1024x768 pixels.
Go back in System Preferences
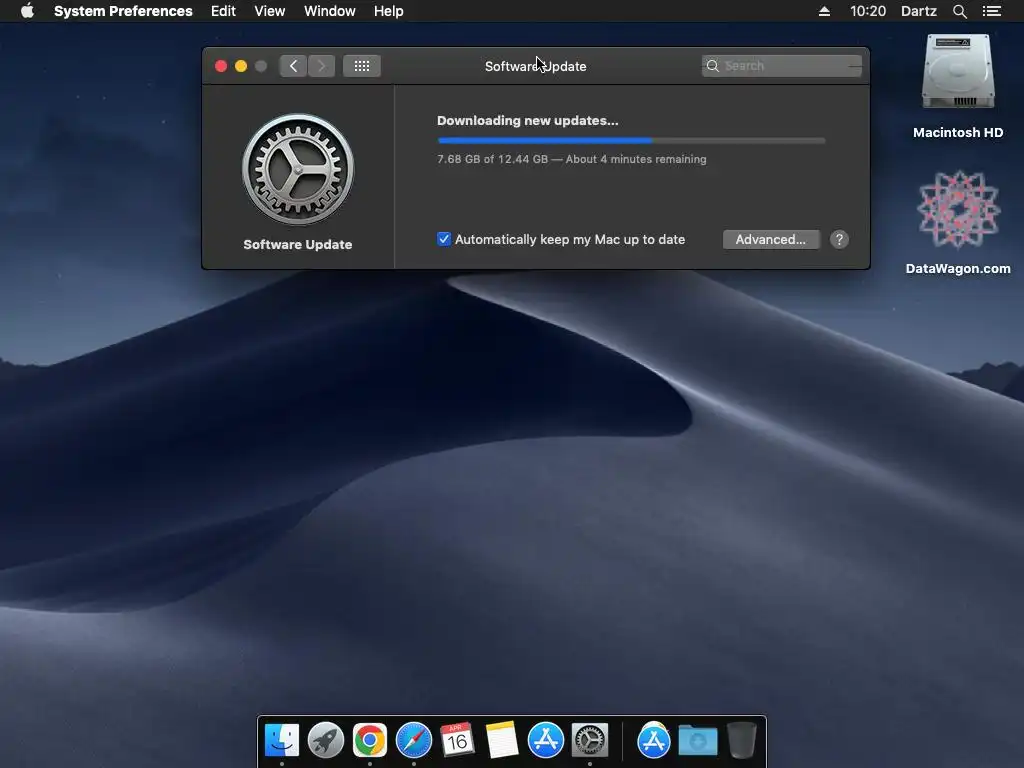click(293, 66)
